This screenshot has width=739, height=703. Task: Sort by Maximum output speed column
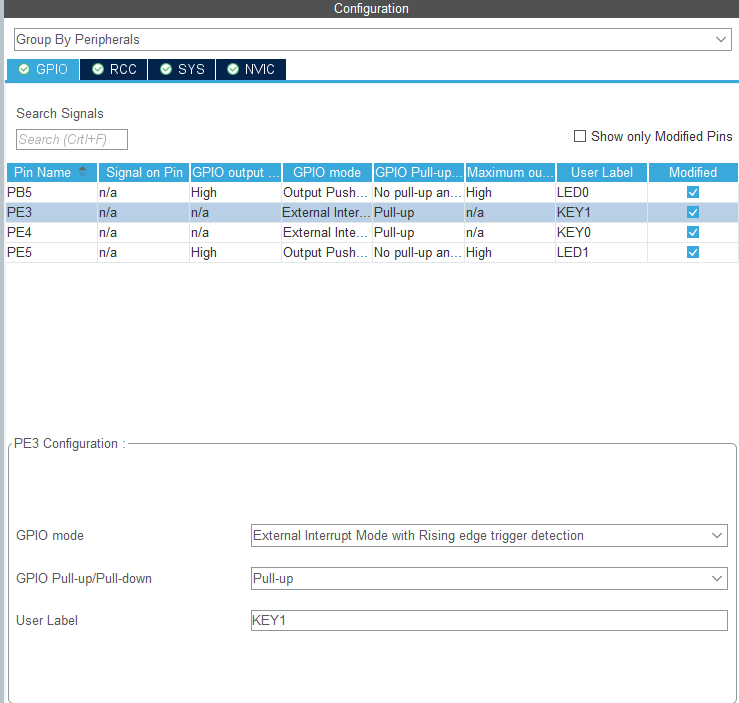[x=510, y=172]
